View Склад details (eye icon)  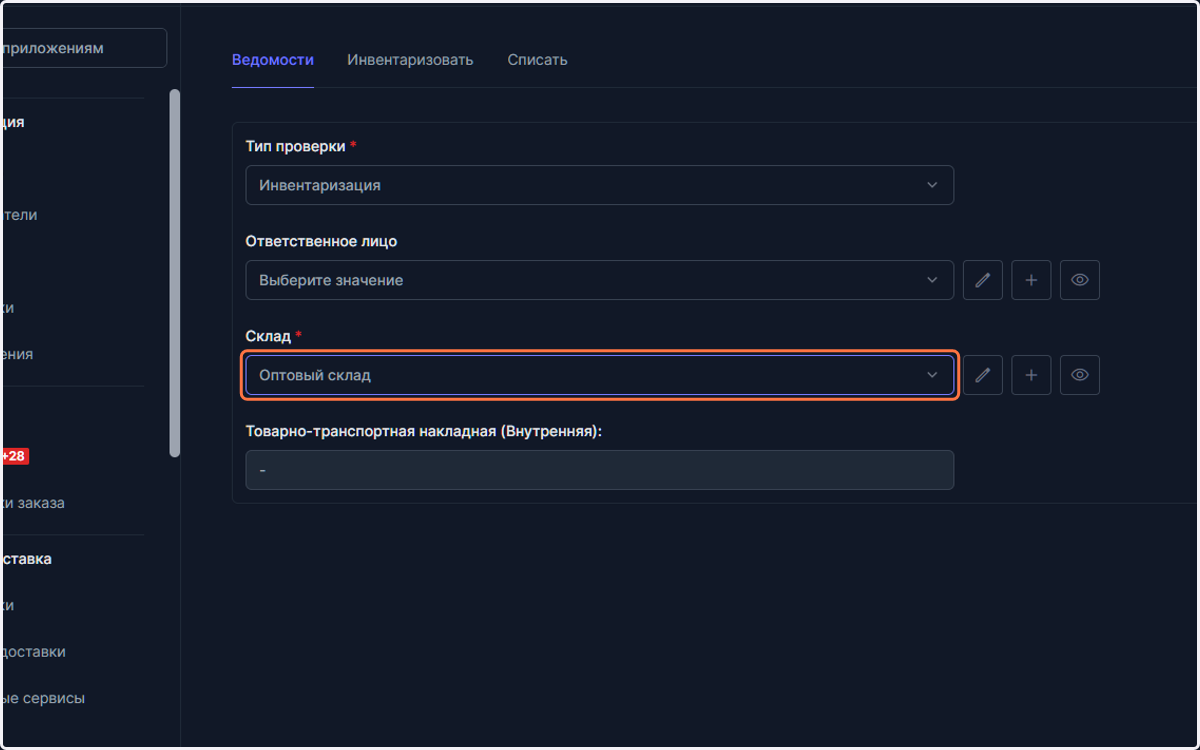point(1080,375)
